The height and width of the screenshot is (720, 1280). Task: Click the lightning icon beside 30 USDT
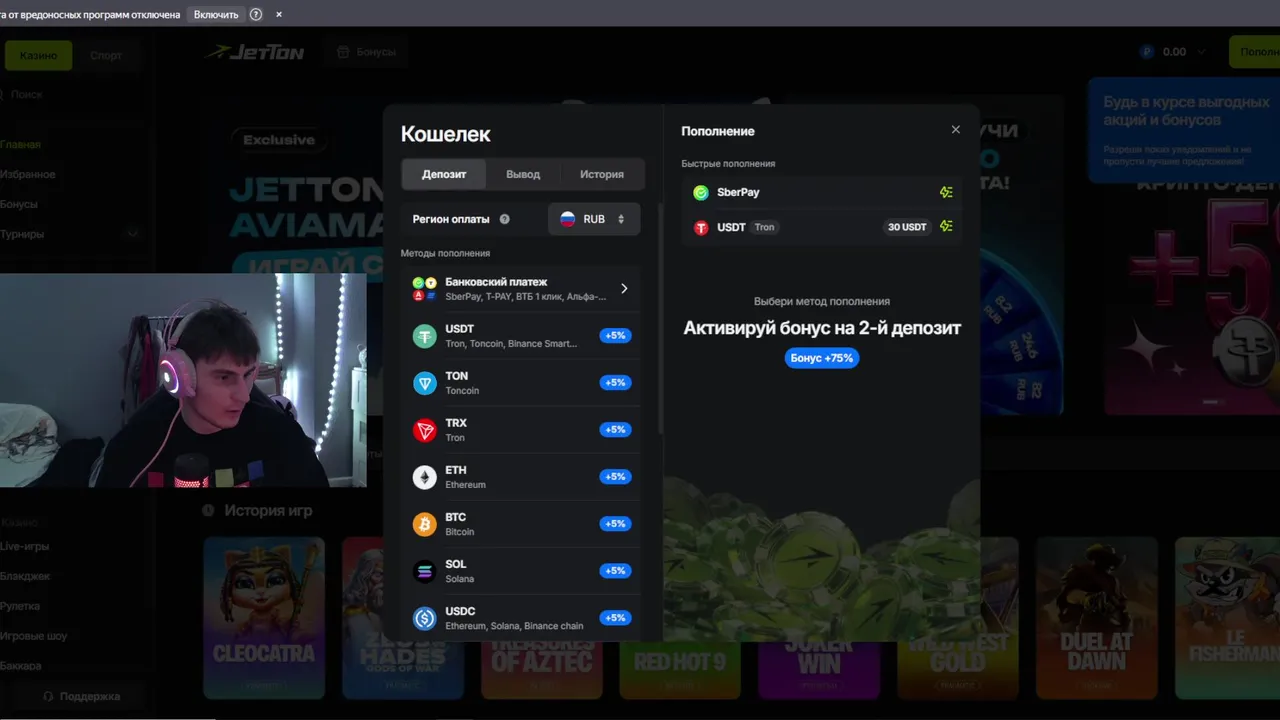coord(946,227)
